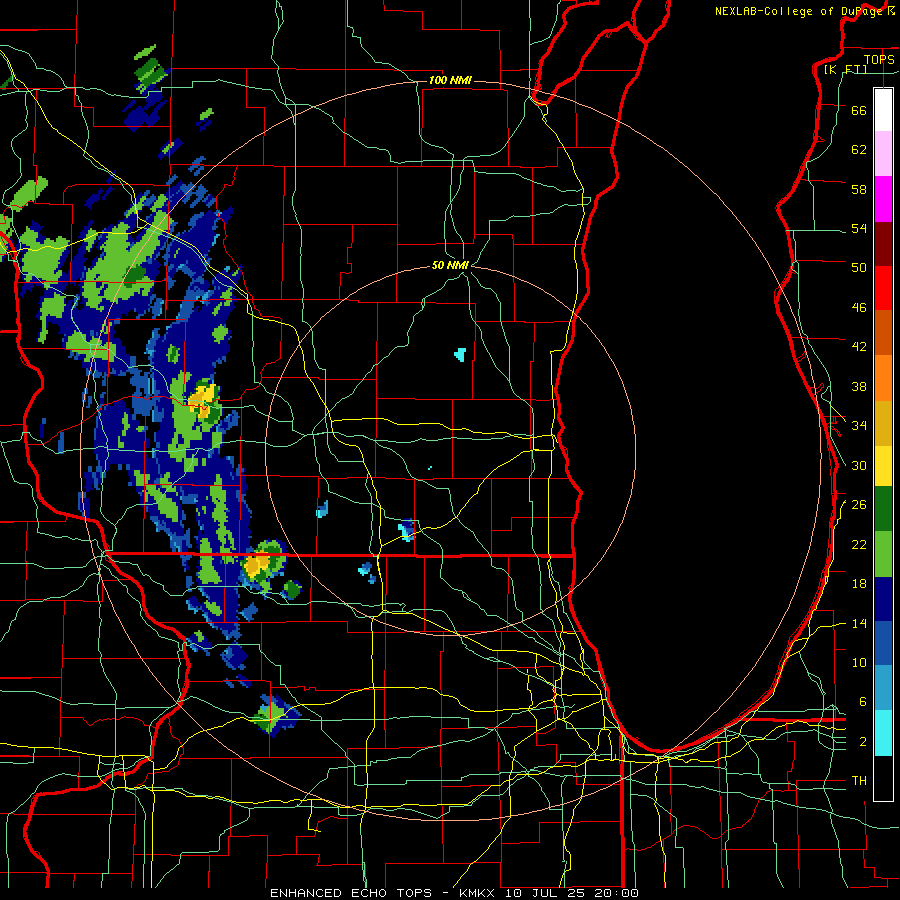The width and height of the screenshot is (900, 900).
Task: Click the gold legend swatch
Action: click(883, 423)
